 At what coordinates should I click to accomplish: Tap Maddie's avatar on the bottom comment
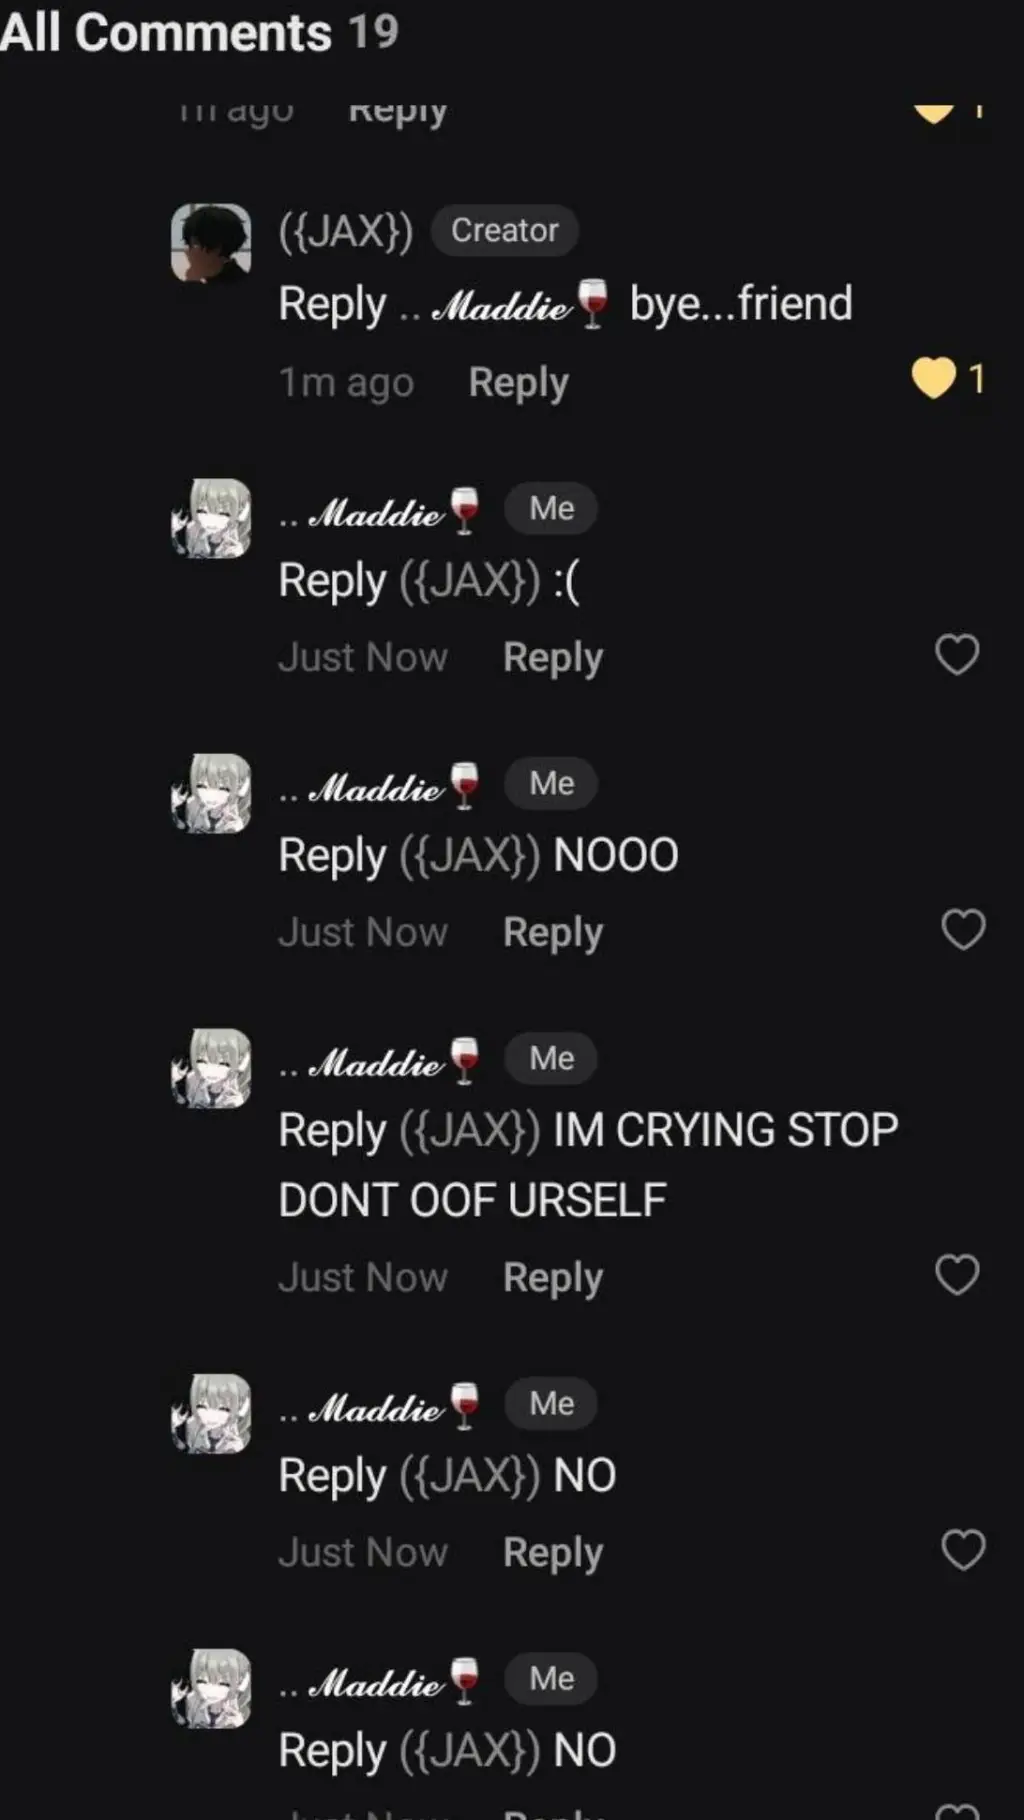(211, 1688)
